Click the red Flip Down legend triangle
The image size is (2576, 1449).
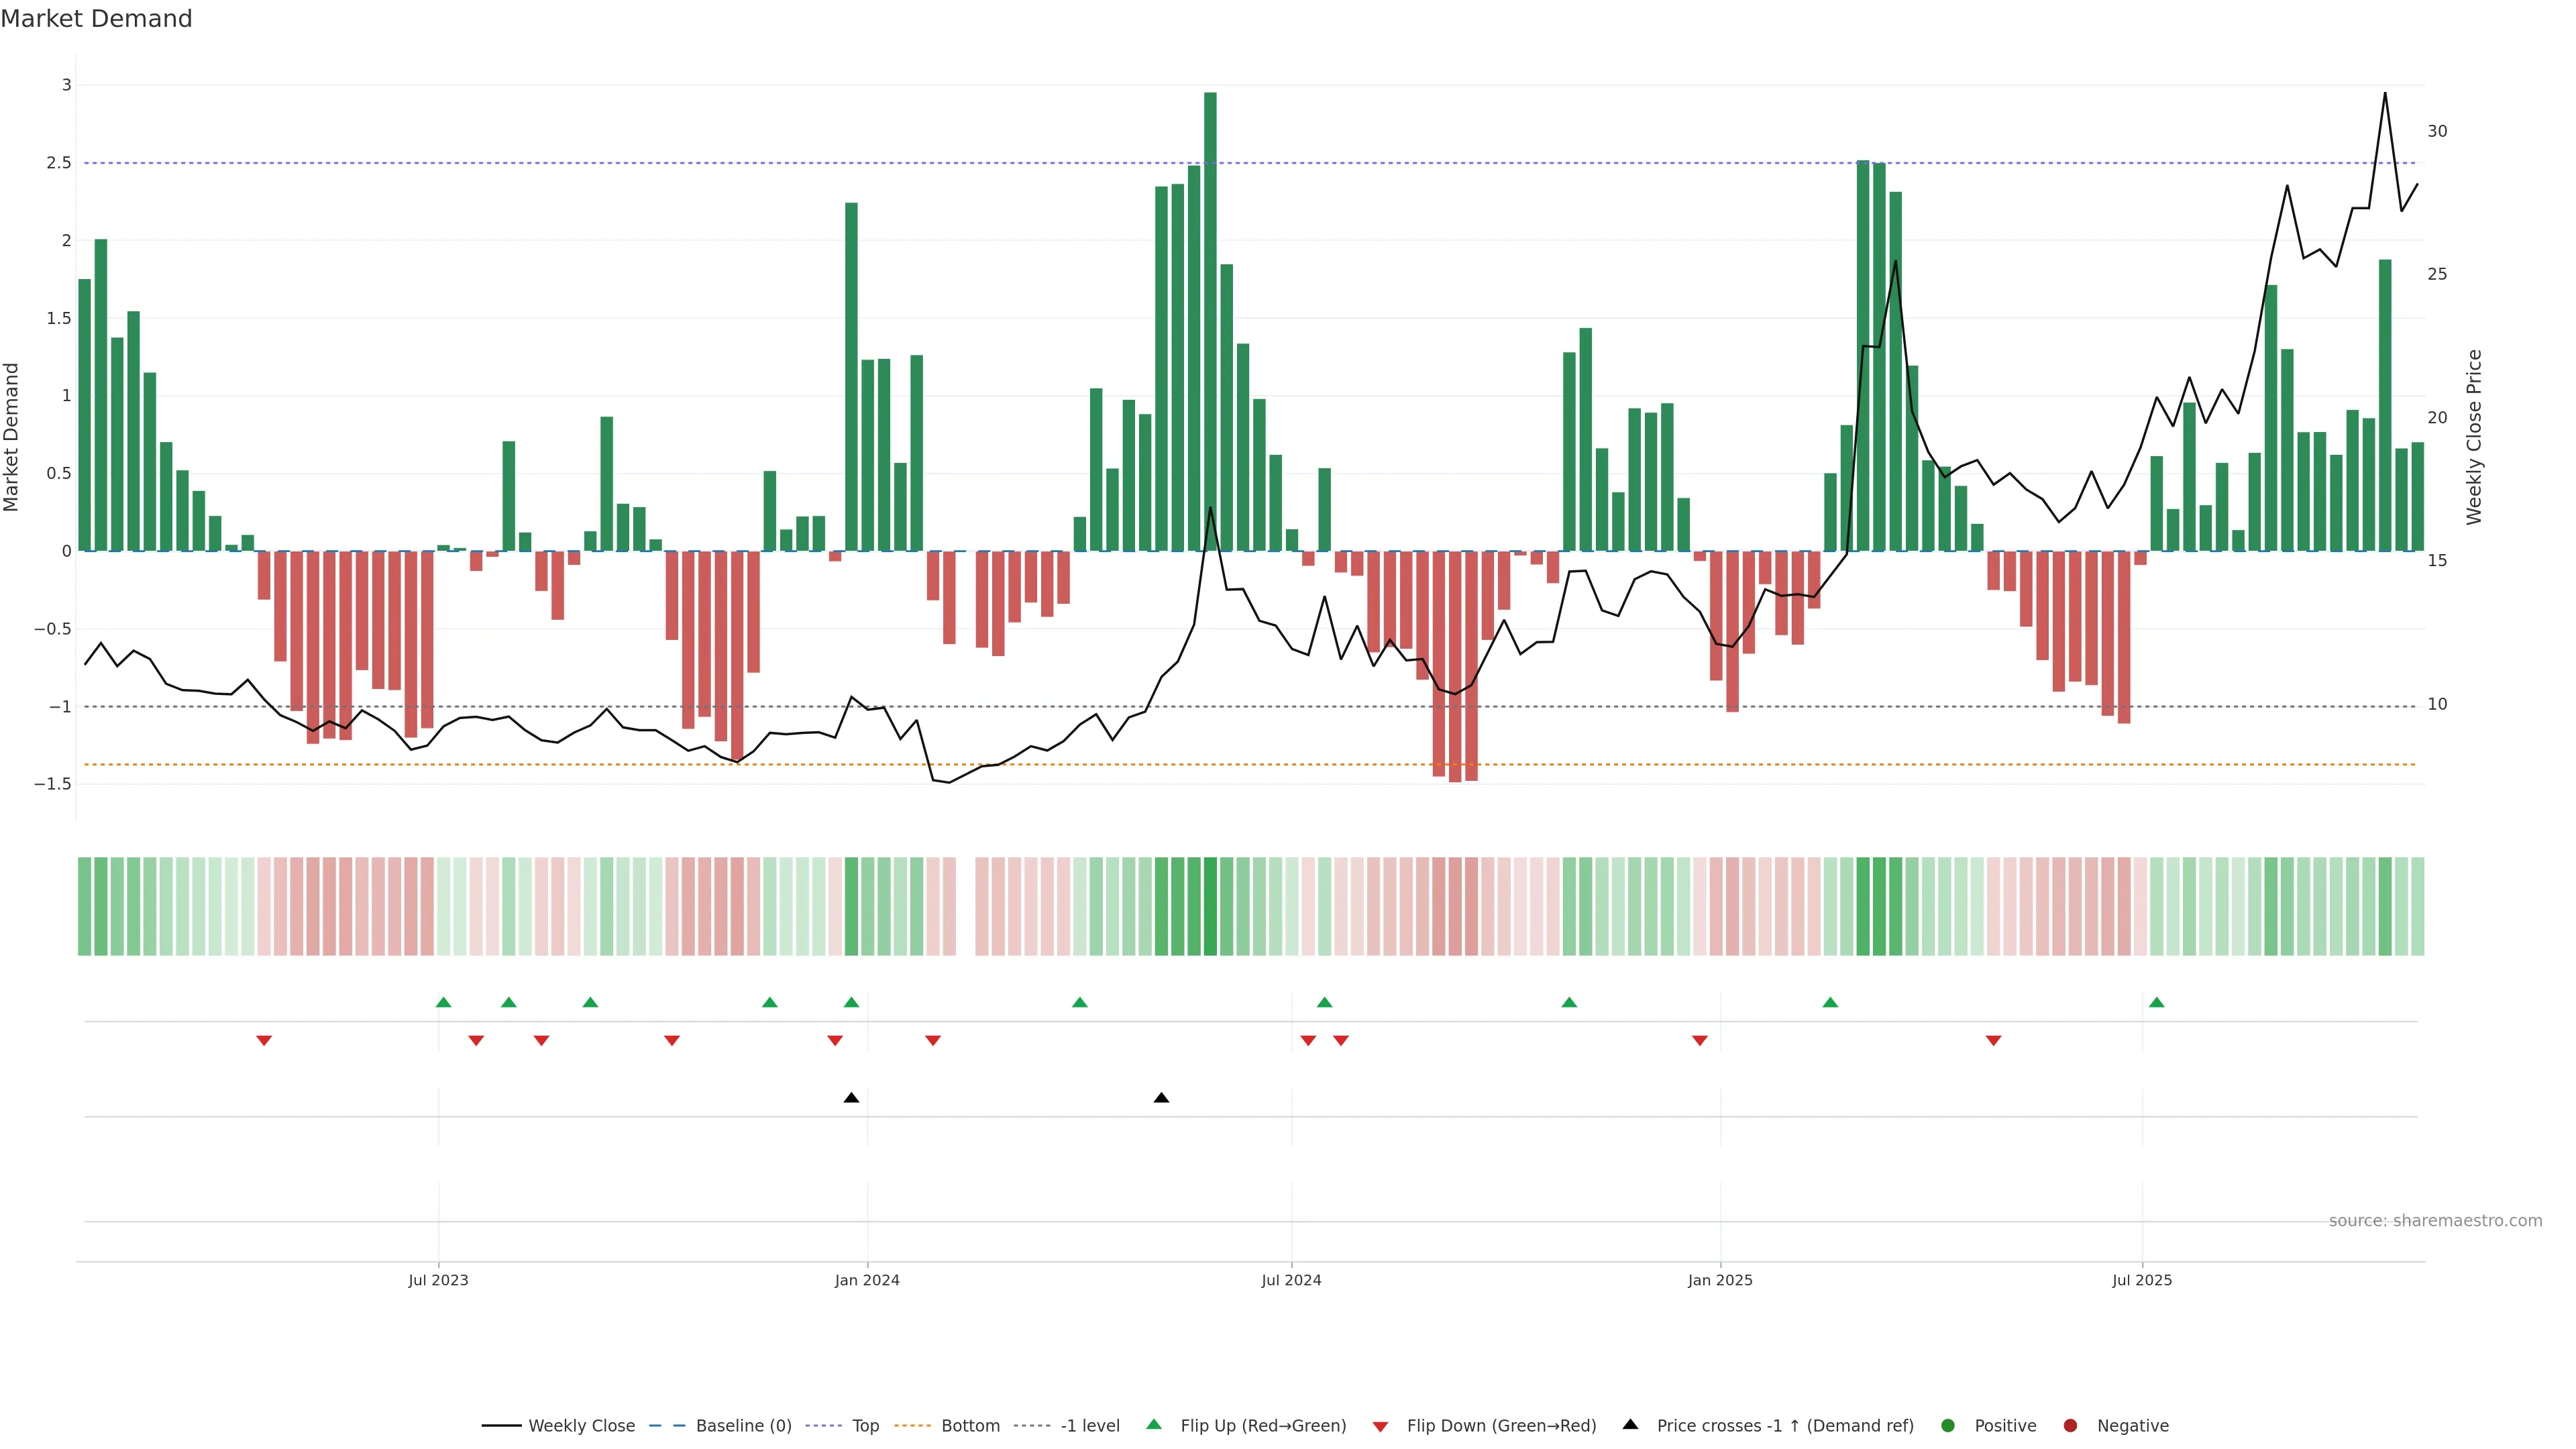(1380, 1426)
